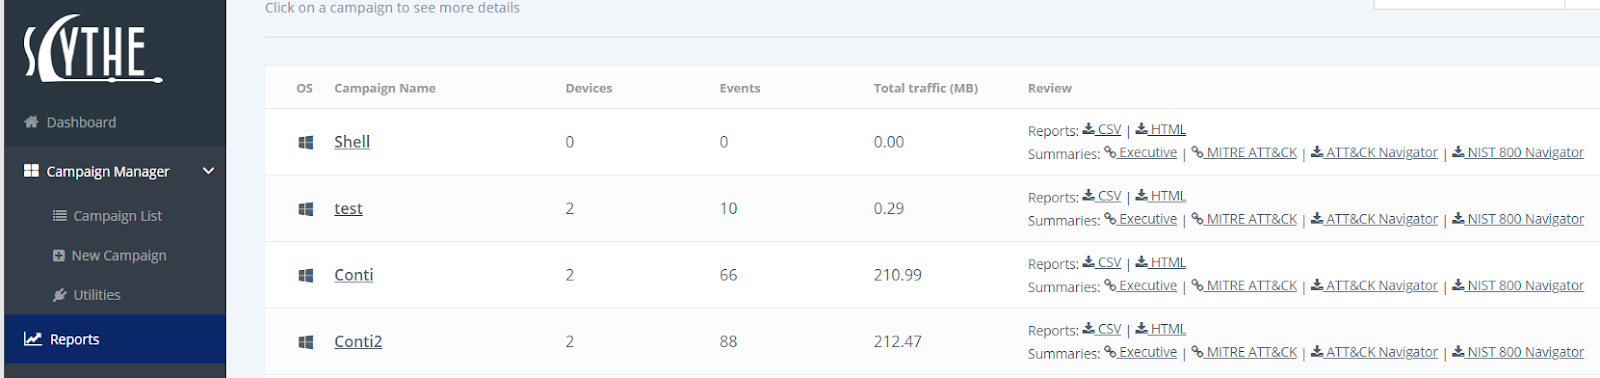Click the Reports chart icon

pos(33,339)
